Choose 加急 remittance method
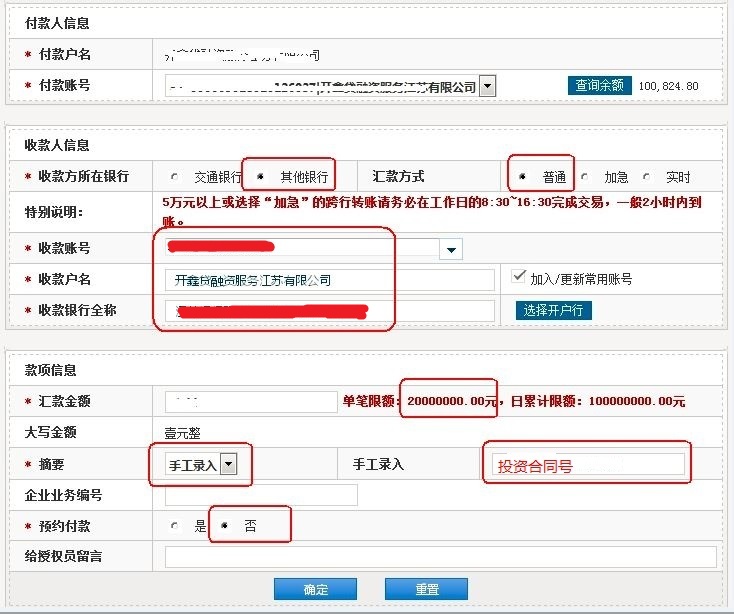This screenshot has height=614, width=734. [585, 177]
